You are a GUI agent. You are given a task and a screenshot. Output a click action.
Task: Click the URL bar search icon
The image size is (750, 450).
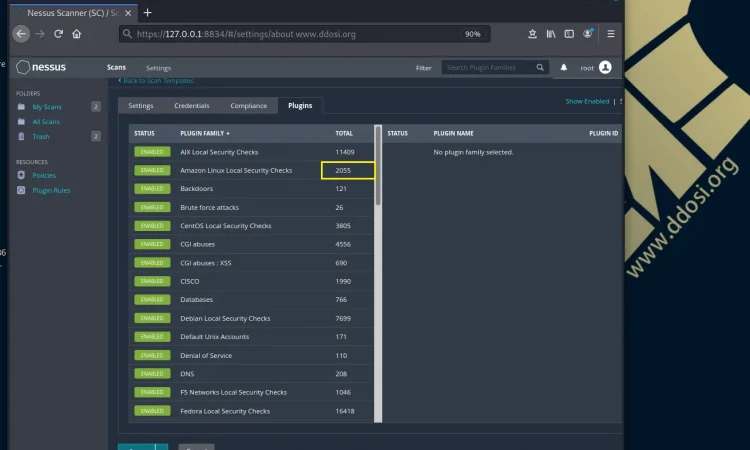pyautogui.click(x=127, y=34)
